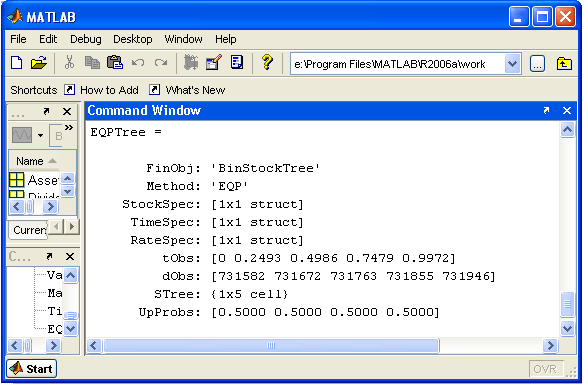Open the Profiler toolbar icon
This screenshot has width=584, height=385.
point(237,63)
